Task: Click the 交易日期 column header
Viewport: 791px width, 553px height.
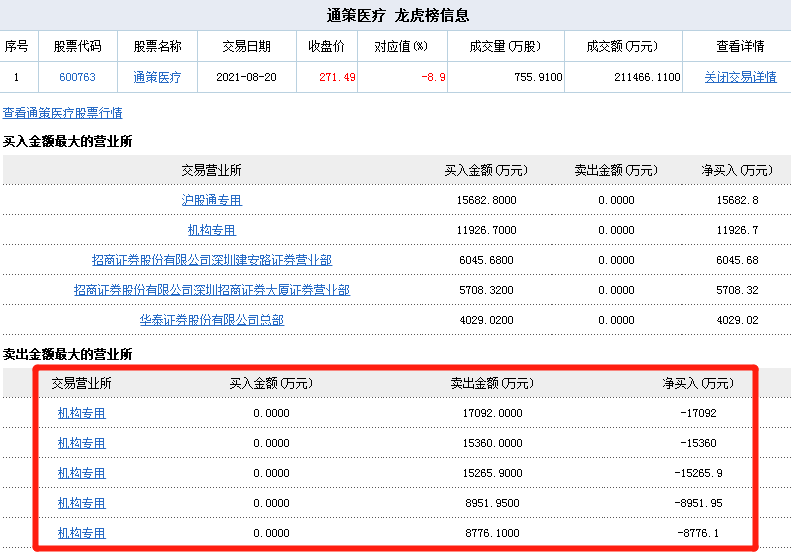Action: [247, 46]
